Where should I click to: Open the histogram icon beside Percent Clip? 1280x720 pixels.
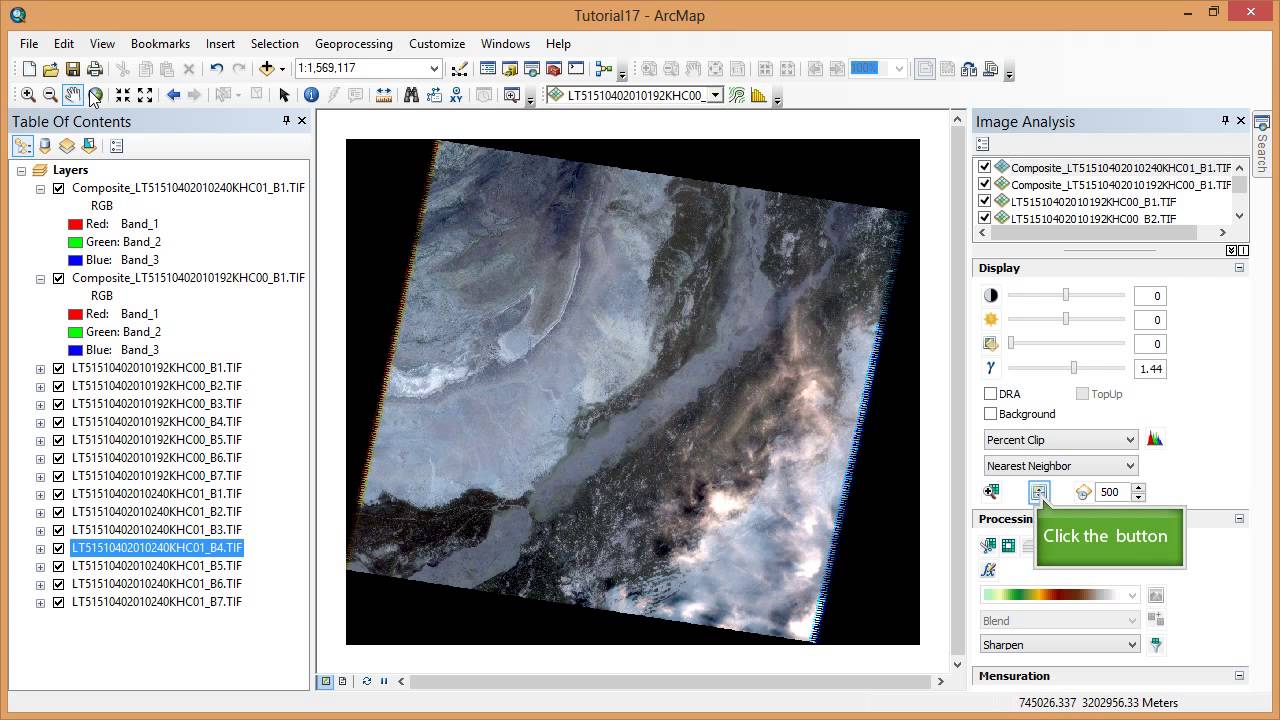click(1155, 439)
